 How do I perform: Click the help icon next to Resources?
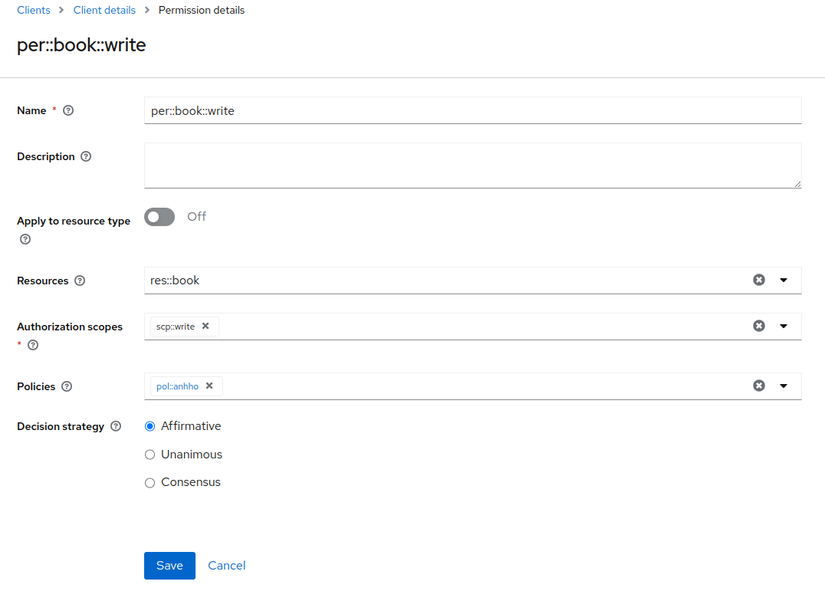point(80,281)
